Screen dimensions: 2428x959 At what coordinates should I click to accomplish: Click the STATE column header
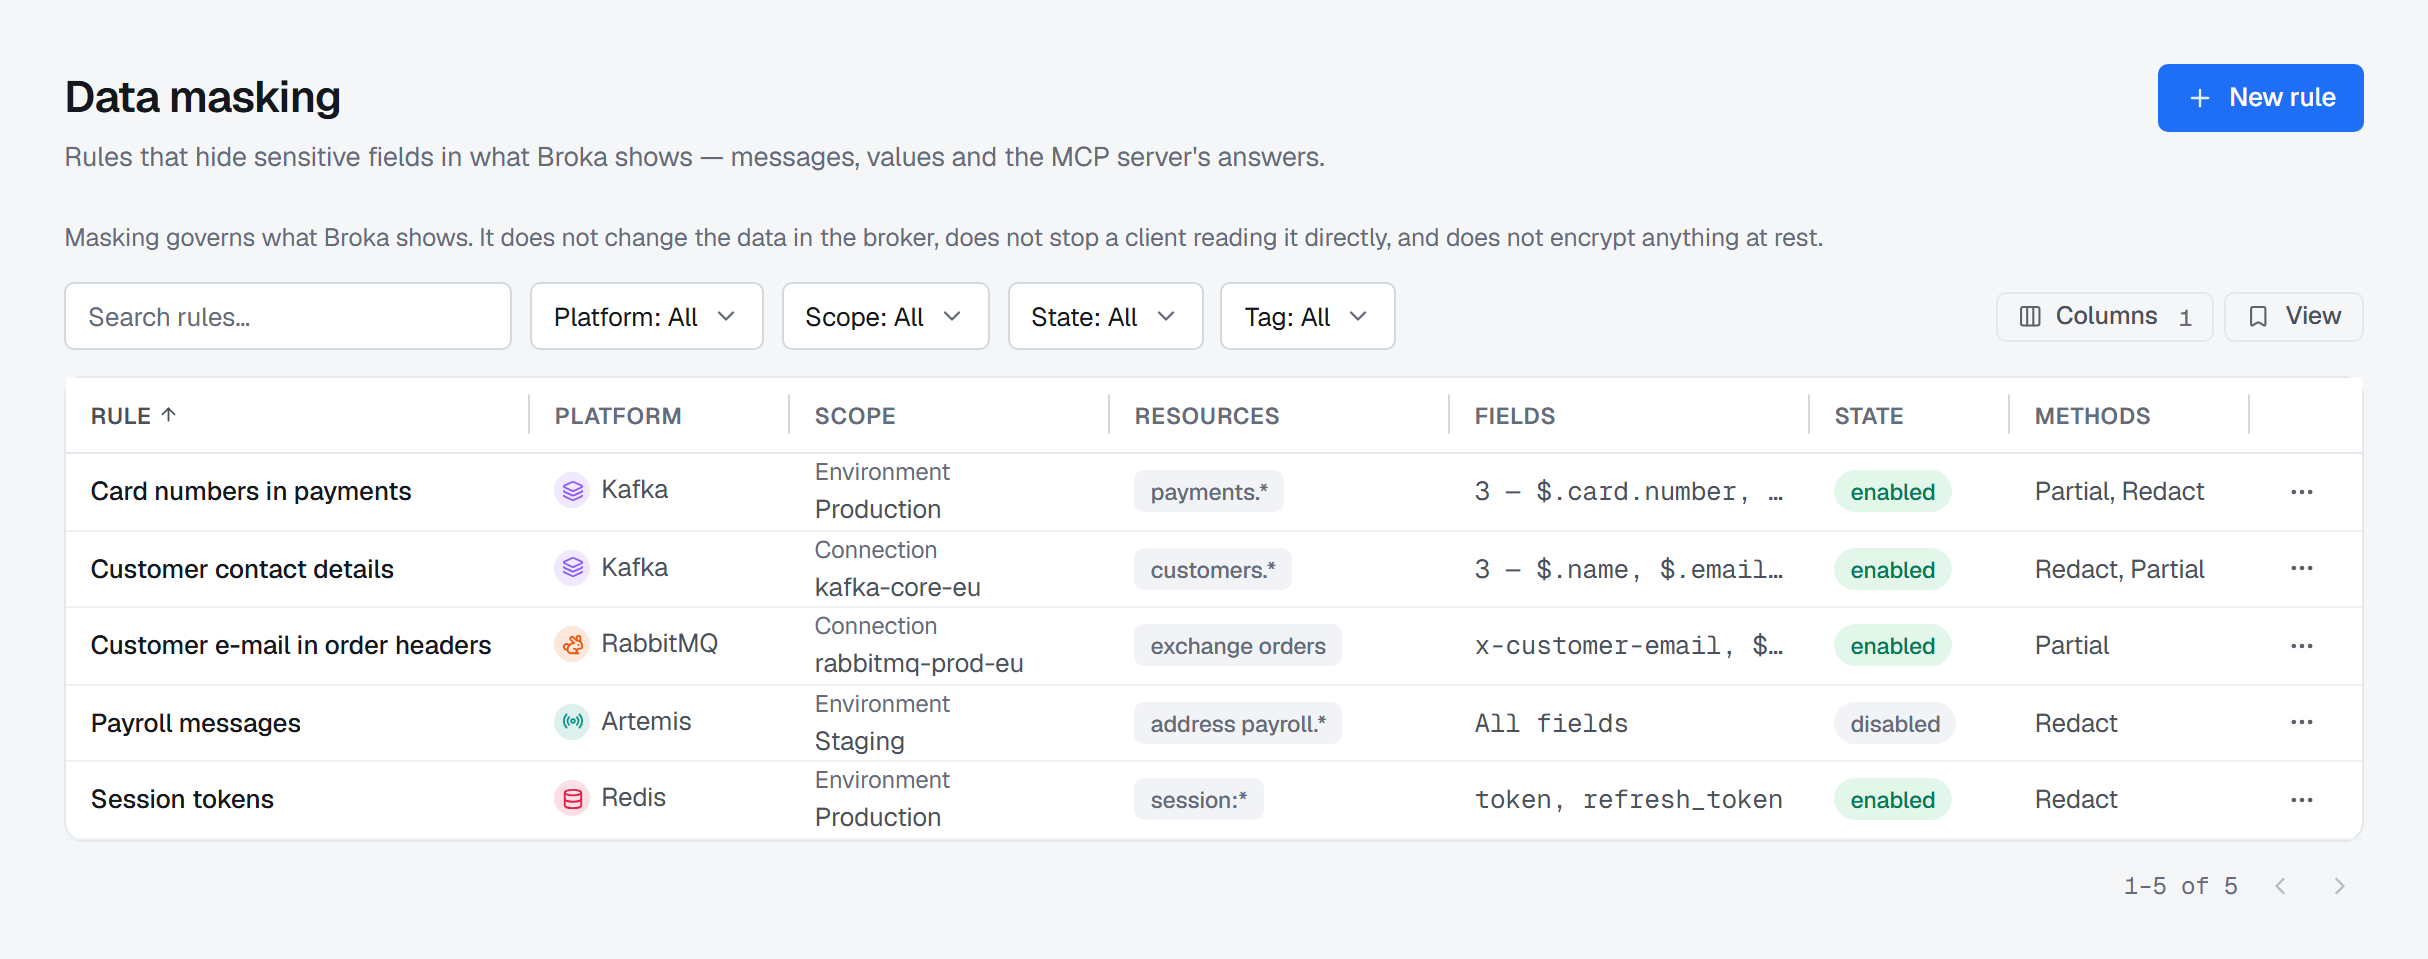tap(1868, 416)
